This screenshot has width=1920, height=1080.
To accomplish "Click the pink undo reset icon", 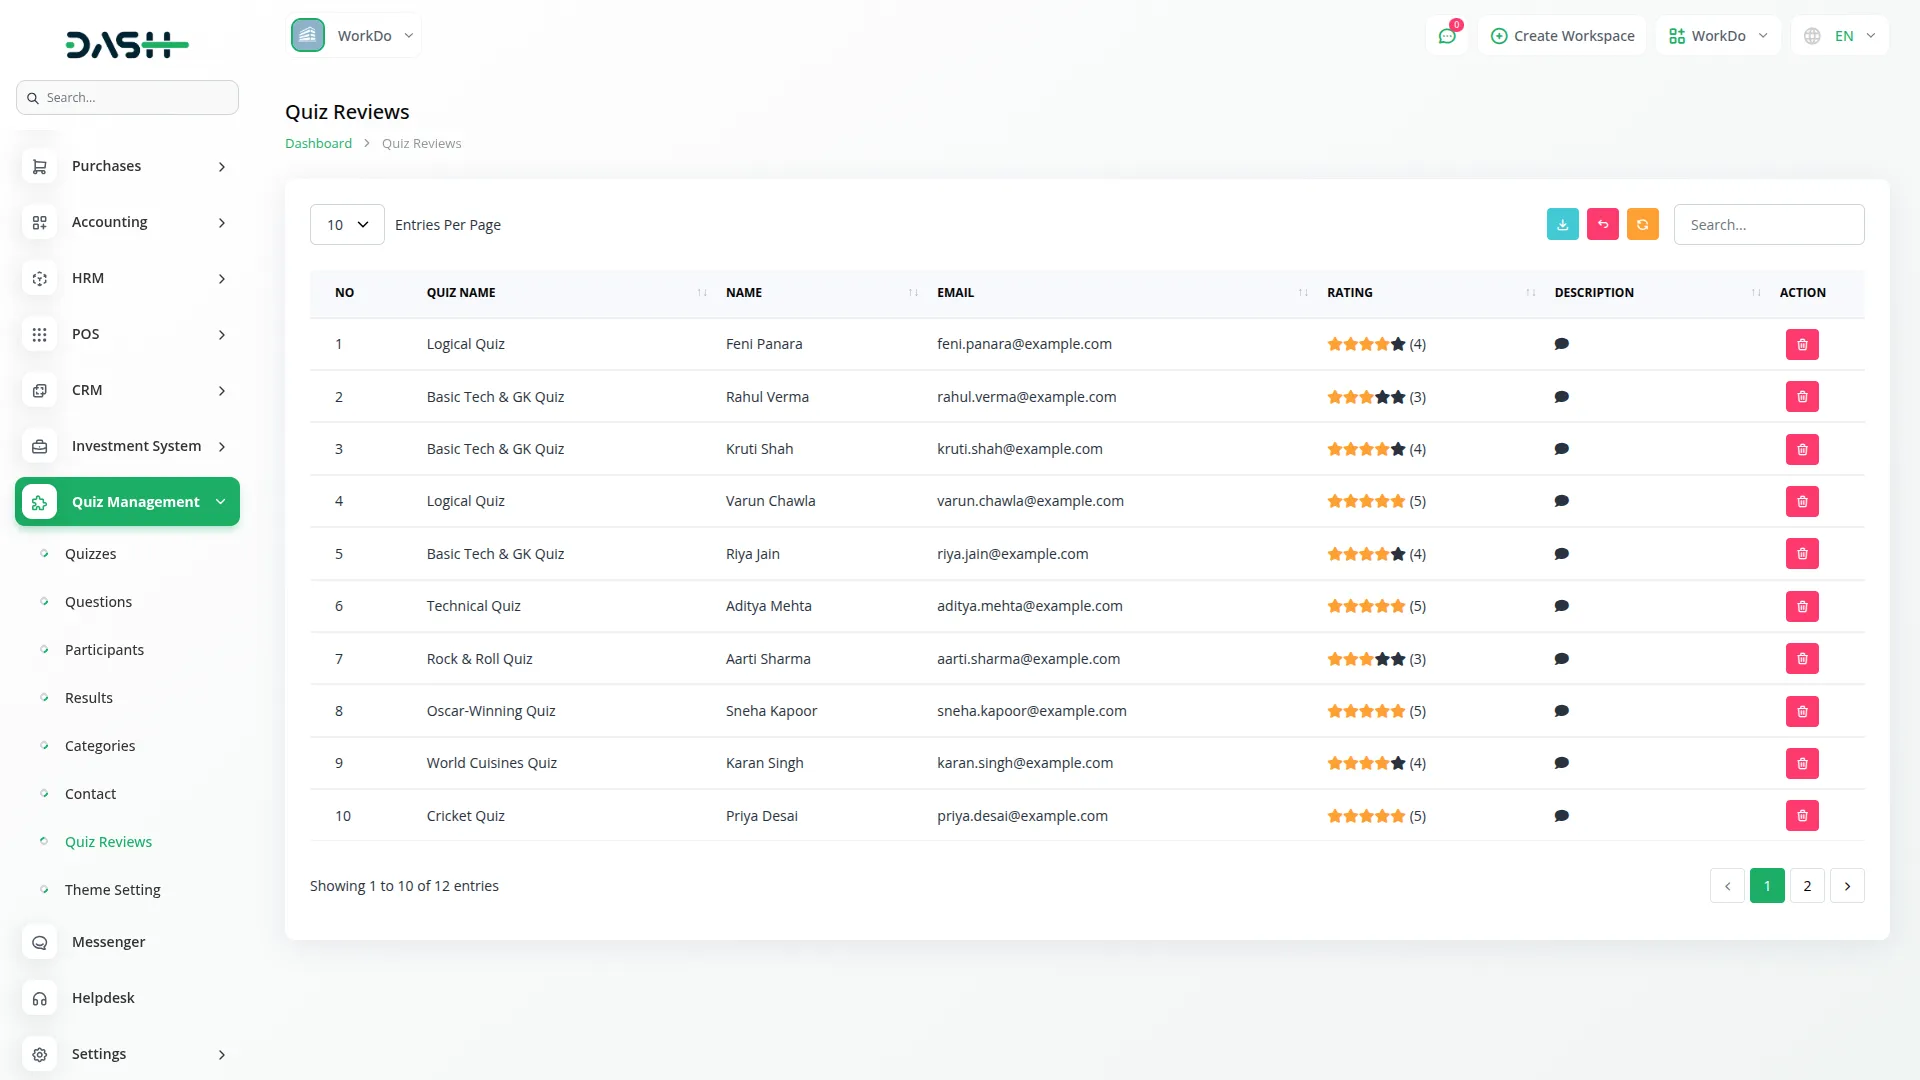I will click(1602, 224).
